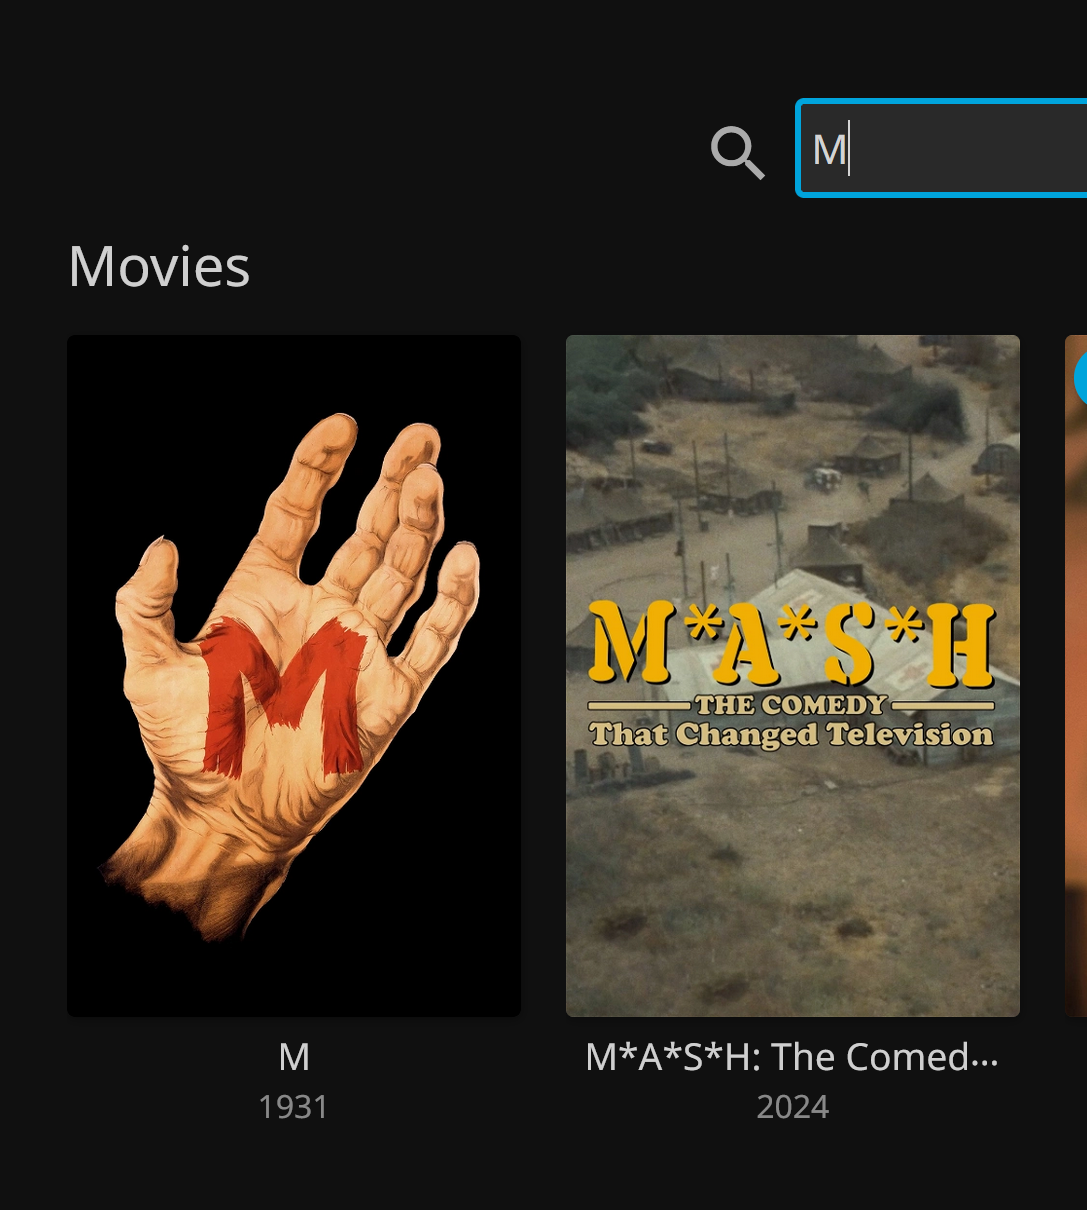The height and width of the screenshot is (1210, 1087).
Task: Click the red M painted on the hand
Action: (284, 697)
